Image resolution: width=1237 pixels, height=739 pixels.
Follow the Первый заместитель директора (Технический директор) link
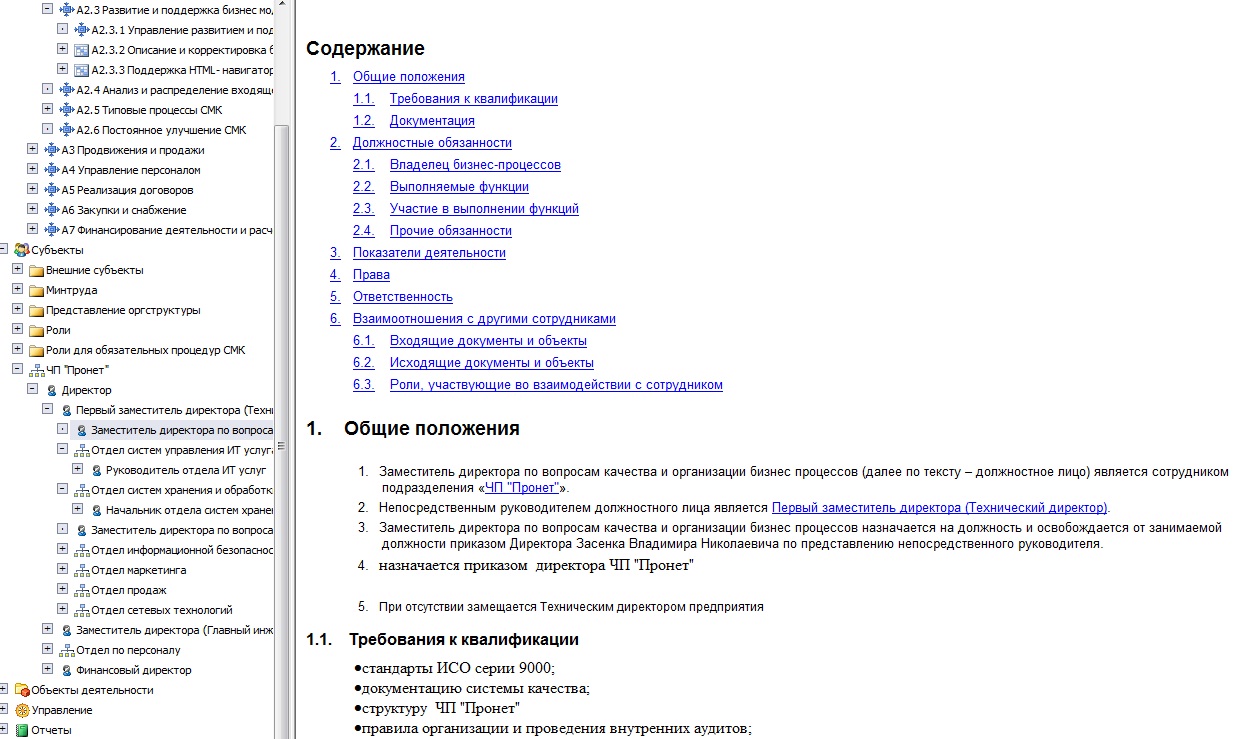tap(939, 508)
